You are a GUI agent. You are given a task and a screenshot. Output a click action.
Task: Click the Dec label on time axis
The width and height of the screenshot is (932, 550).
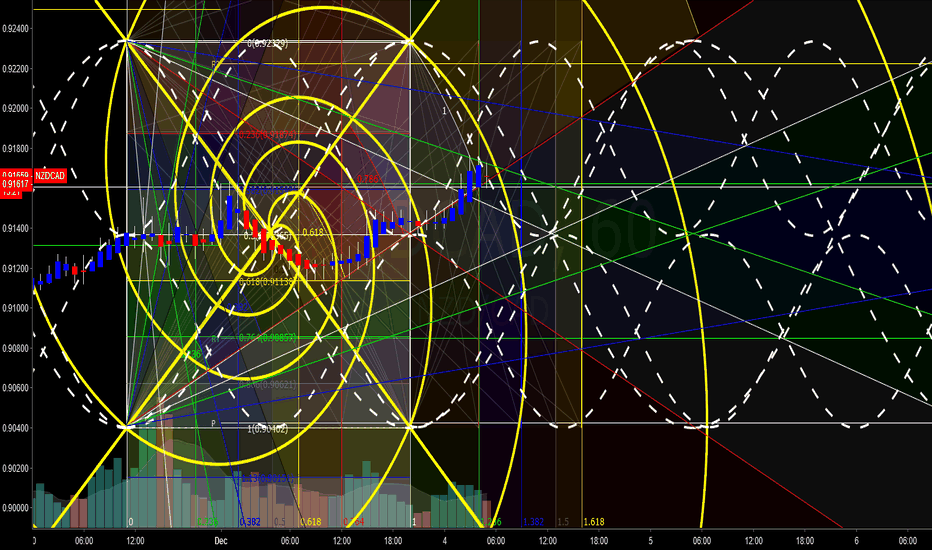(x=221, y=540)
